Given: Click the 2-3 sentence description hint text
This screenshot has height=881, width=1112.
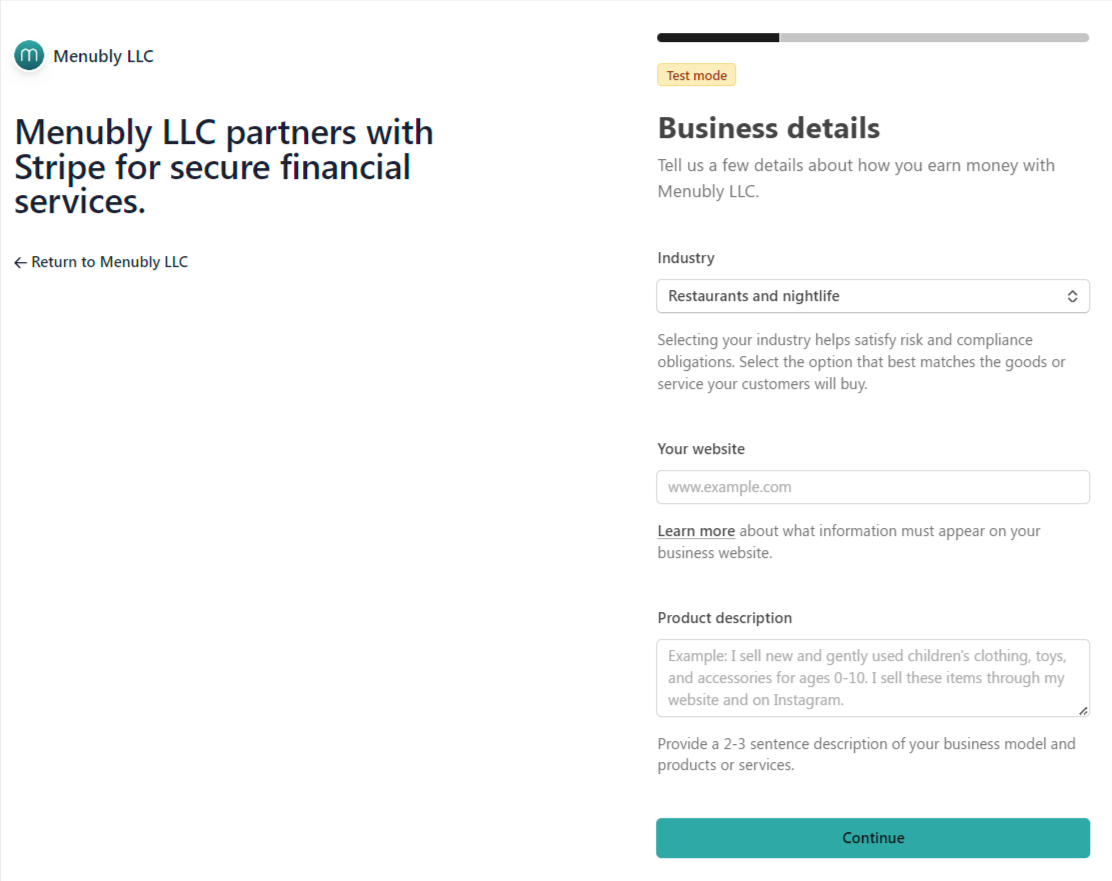Looking at the screenshot, I should pos(866,754).
